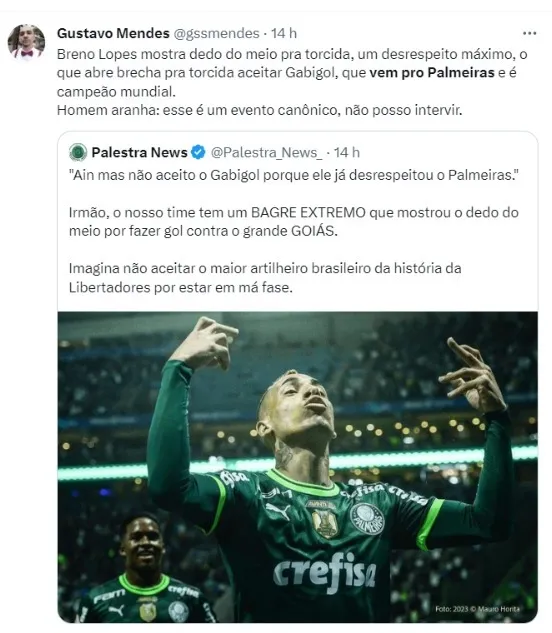
Task: Click the 'BAGRE EXTREMO' paragraph in quote
Action: point(294,222)
